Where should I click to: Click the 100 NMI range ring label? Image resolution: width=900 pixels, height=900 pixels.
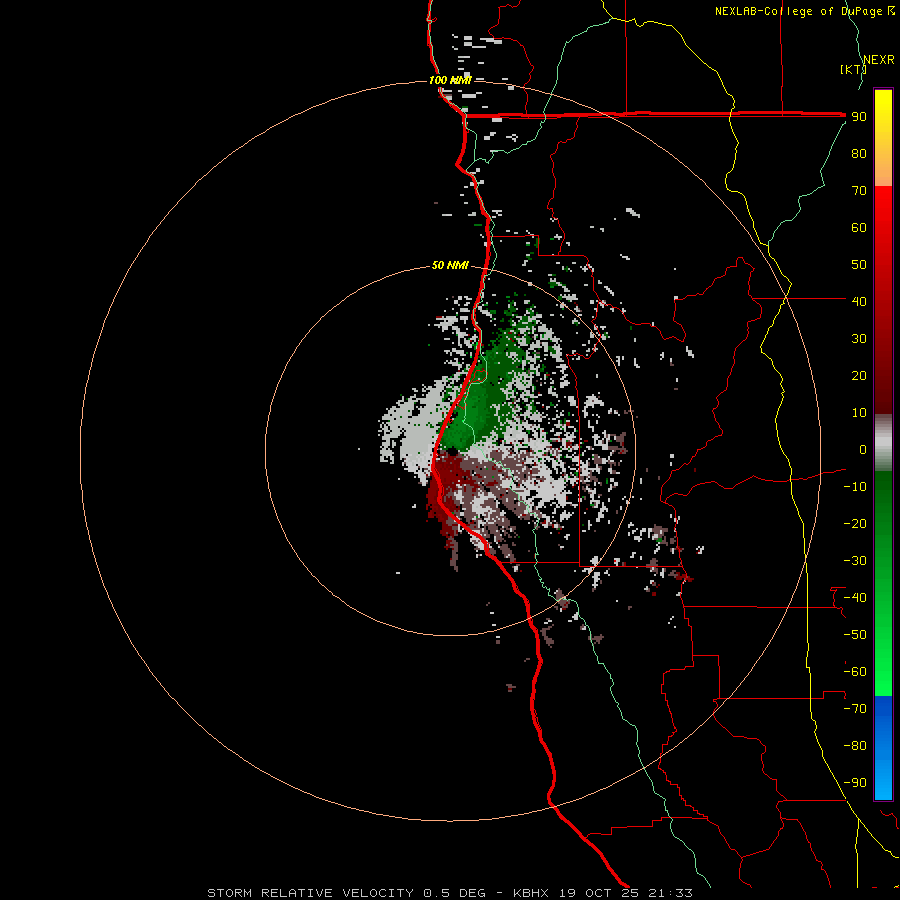tap(450, 80)
